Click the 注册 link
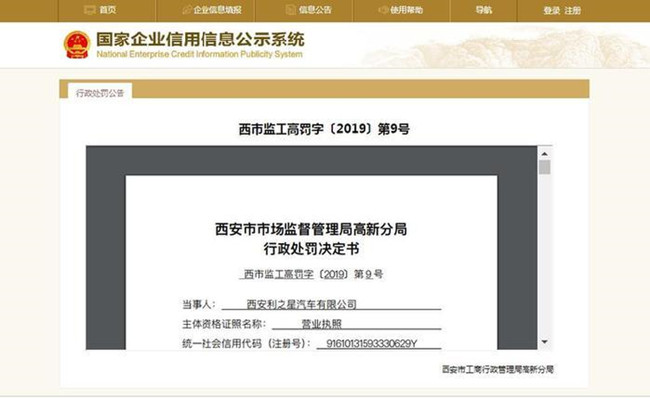The width and height of the screenshot is (650, 398). coord(572,10)
